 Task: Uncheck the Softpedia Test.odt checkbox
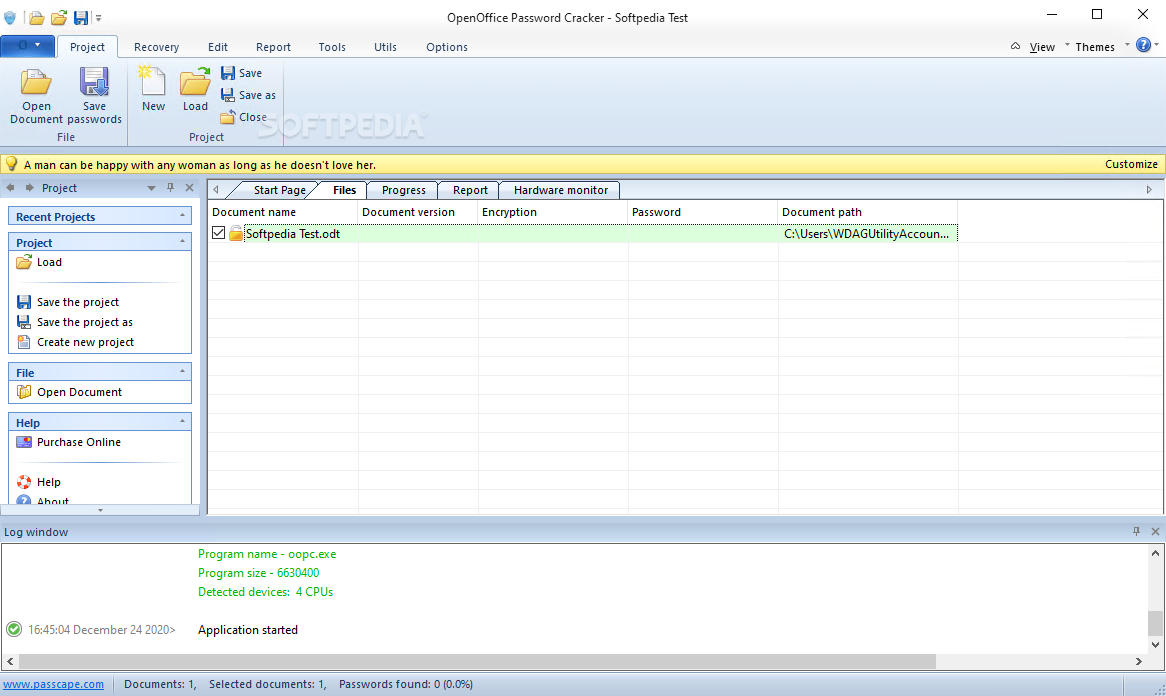click(x=219, y=233)
